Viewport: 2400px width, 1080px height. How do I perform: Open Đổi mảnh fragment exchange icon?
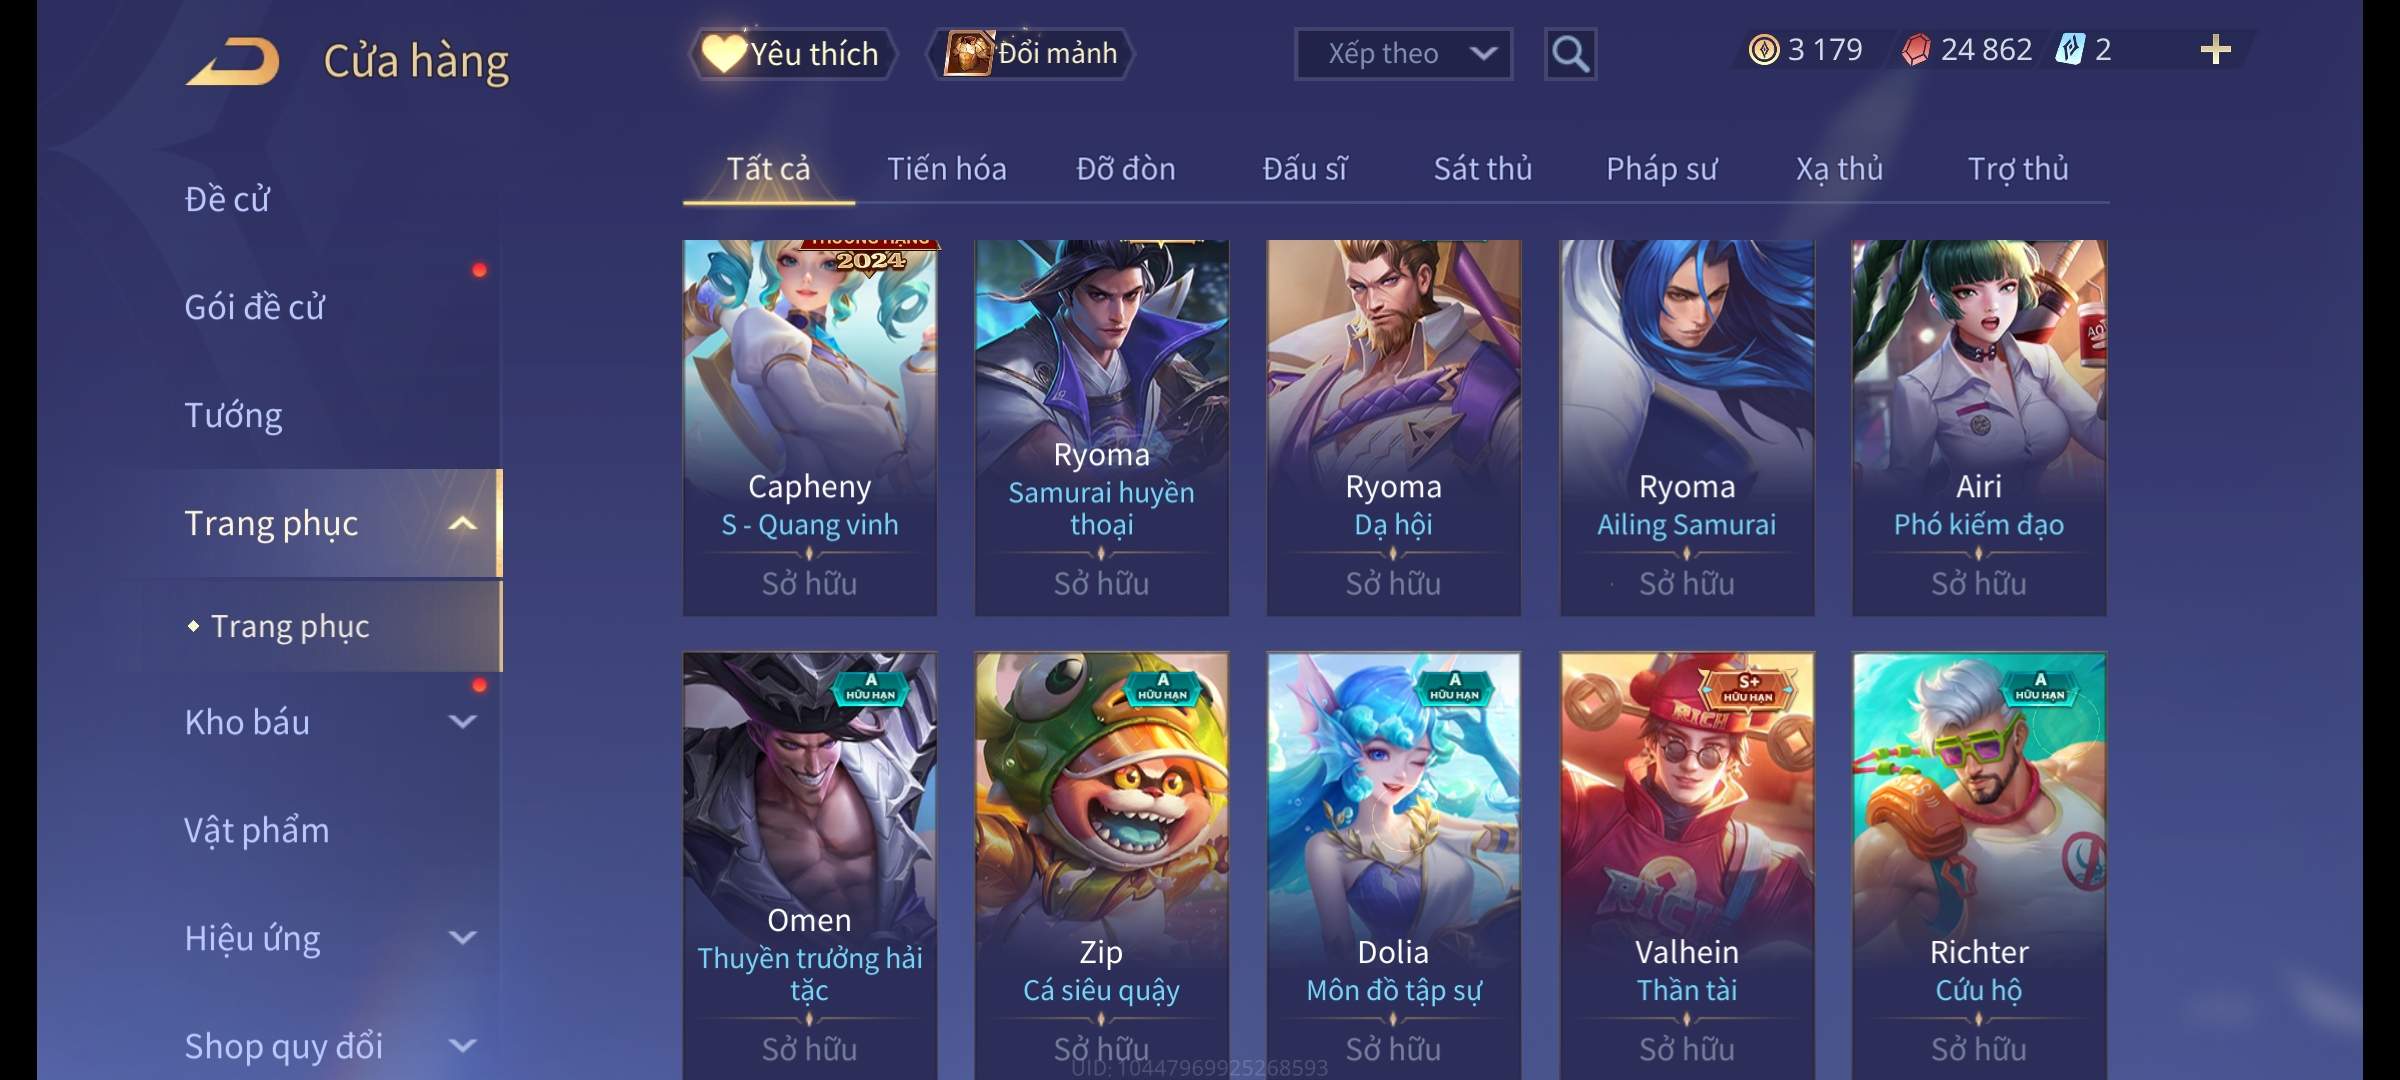(x=969, y=53)
